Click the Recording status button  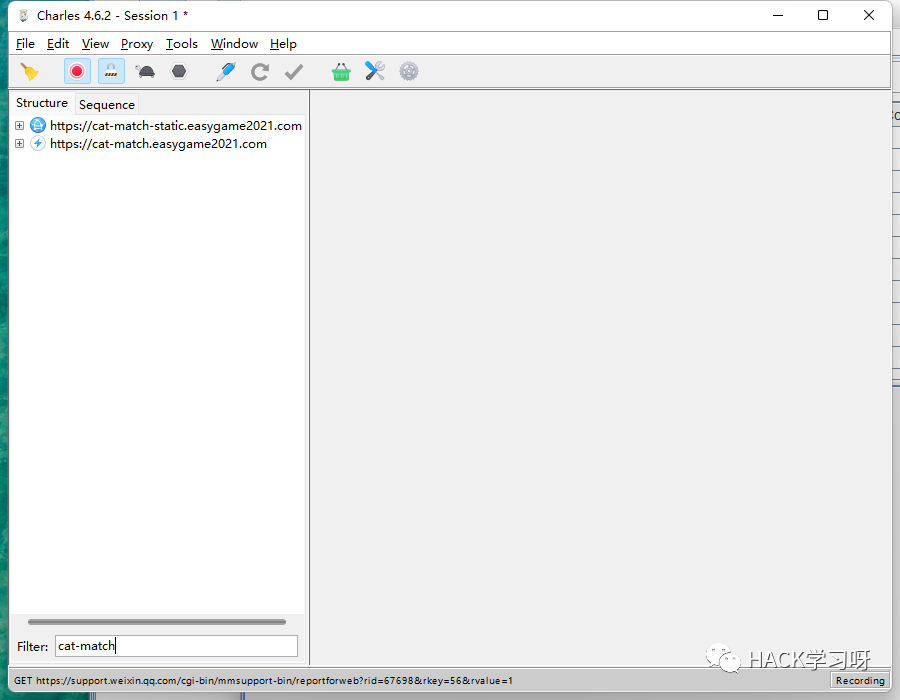[x=860, y=680]
